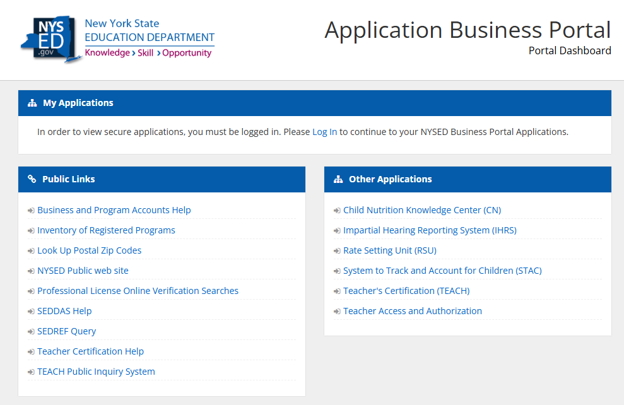Visit the NYSED Public web site link
The height and width of the screenshot is (405, 624).
[x=83, y=271]
